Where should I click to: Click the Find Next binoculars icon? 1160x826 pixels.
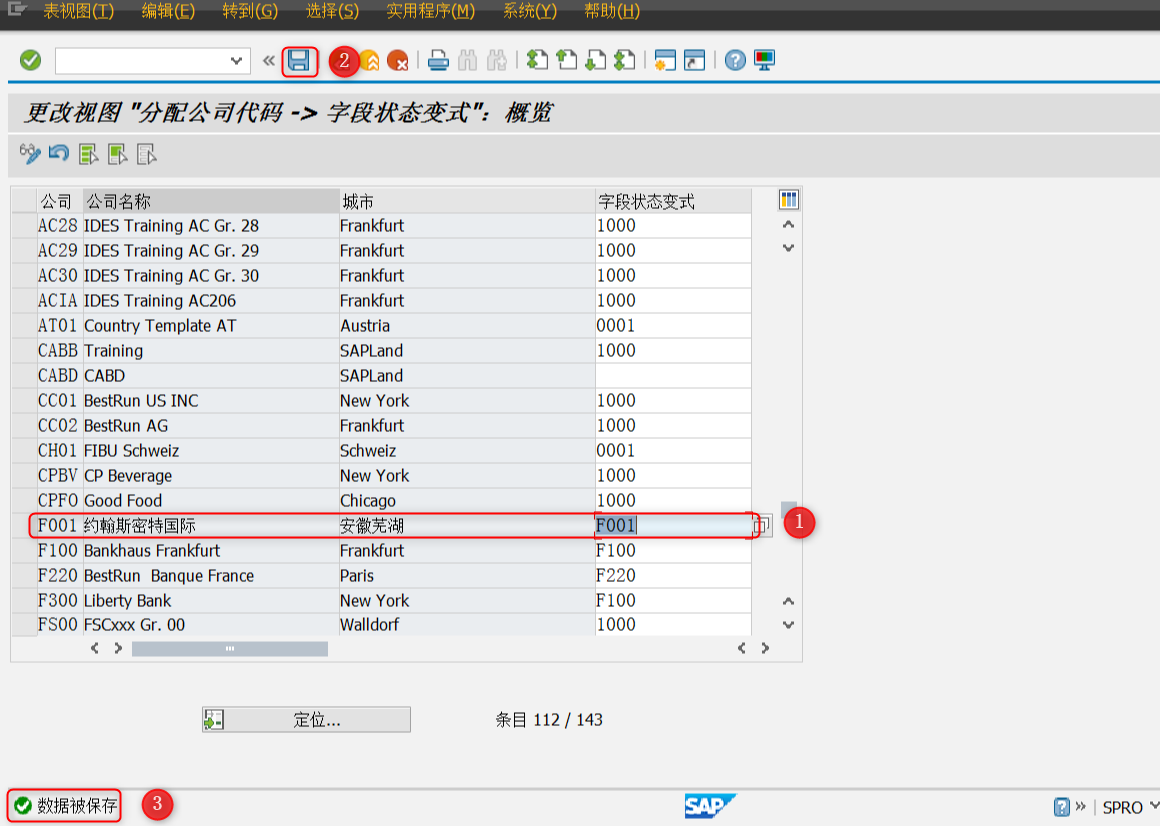coord(496,61)
